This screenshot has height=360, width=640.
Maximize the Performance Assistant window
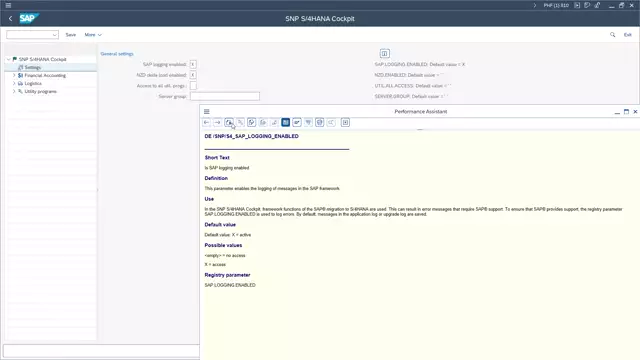tap(626, 111)
